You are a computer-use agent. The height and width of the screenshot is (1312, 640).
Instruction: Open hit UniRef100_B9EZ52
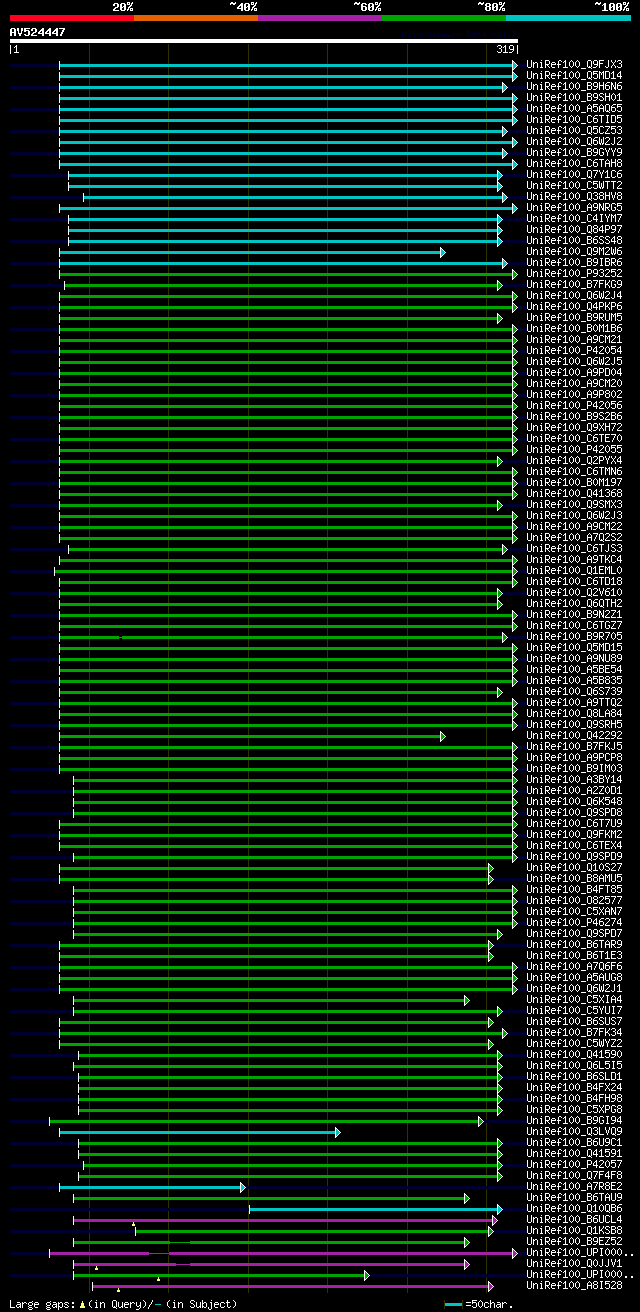(575, 1241)
